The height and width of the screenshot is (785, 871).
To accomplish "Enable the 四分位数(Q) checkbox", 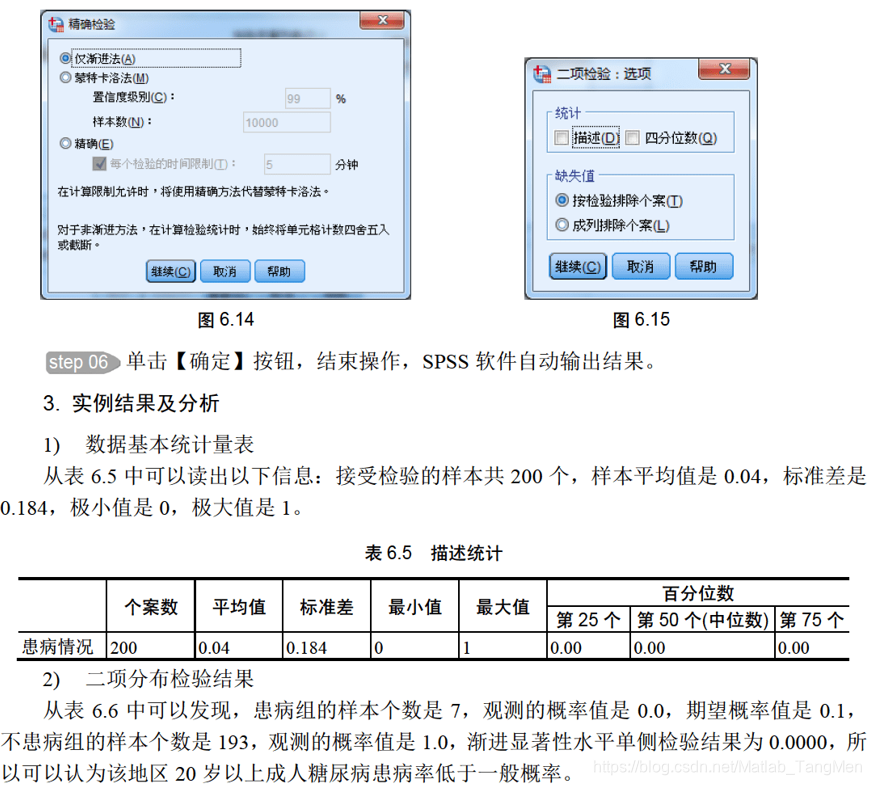I will (x=632, y=137).
